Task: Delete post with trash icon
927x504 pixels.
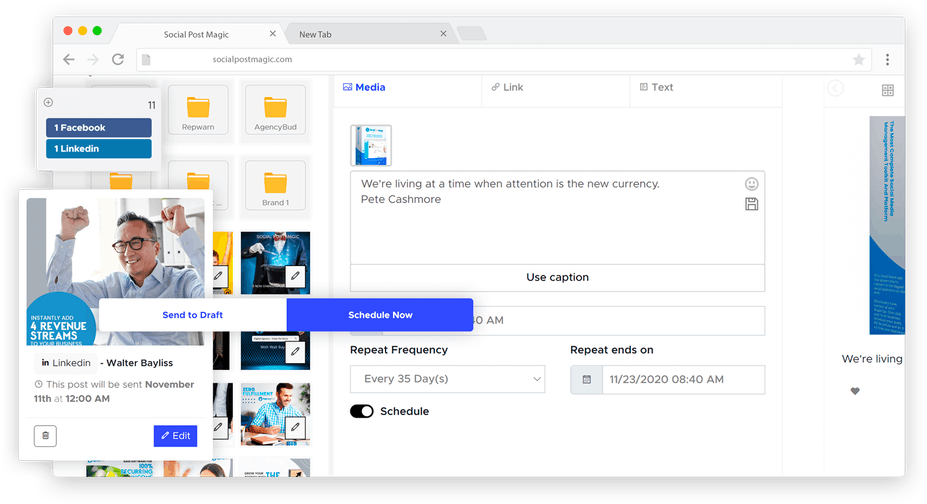Action: 46,436
